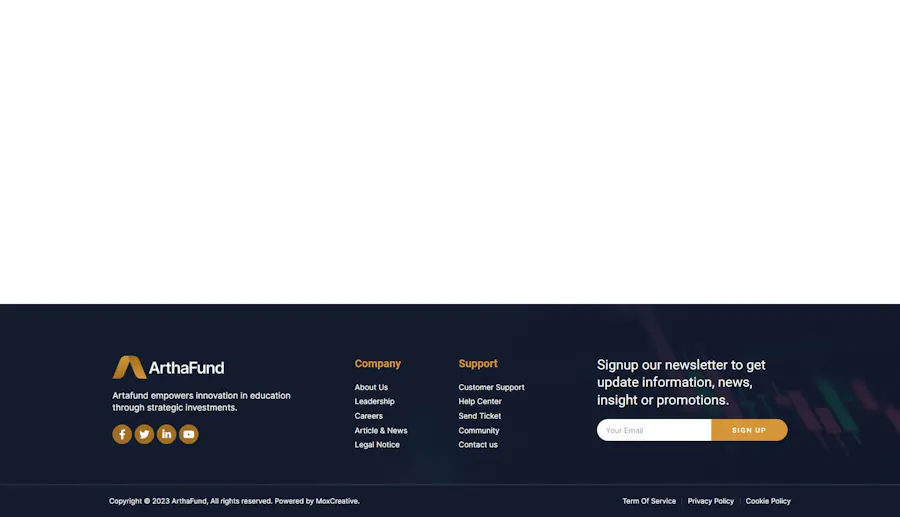Open the LinkedIn social icon

click(x=166, y=434)
